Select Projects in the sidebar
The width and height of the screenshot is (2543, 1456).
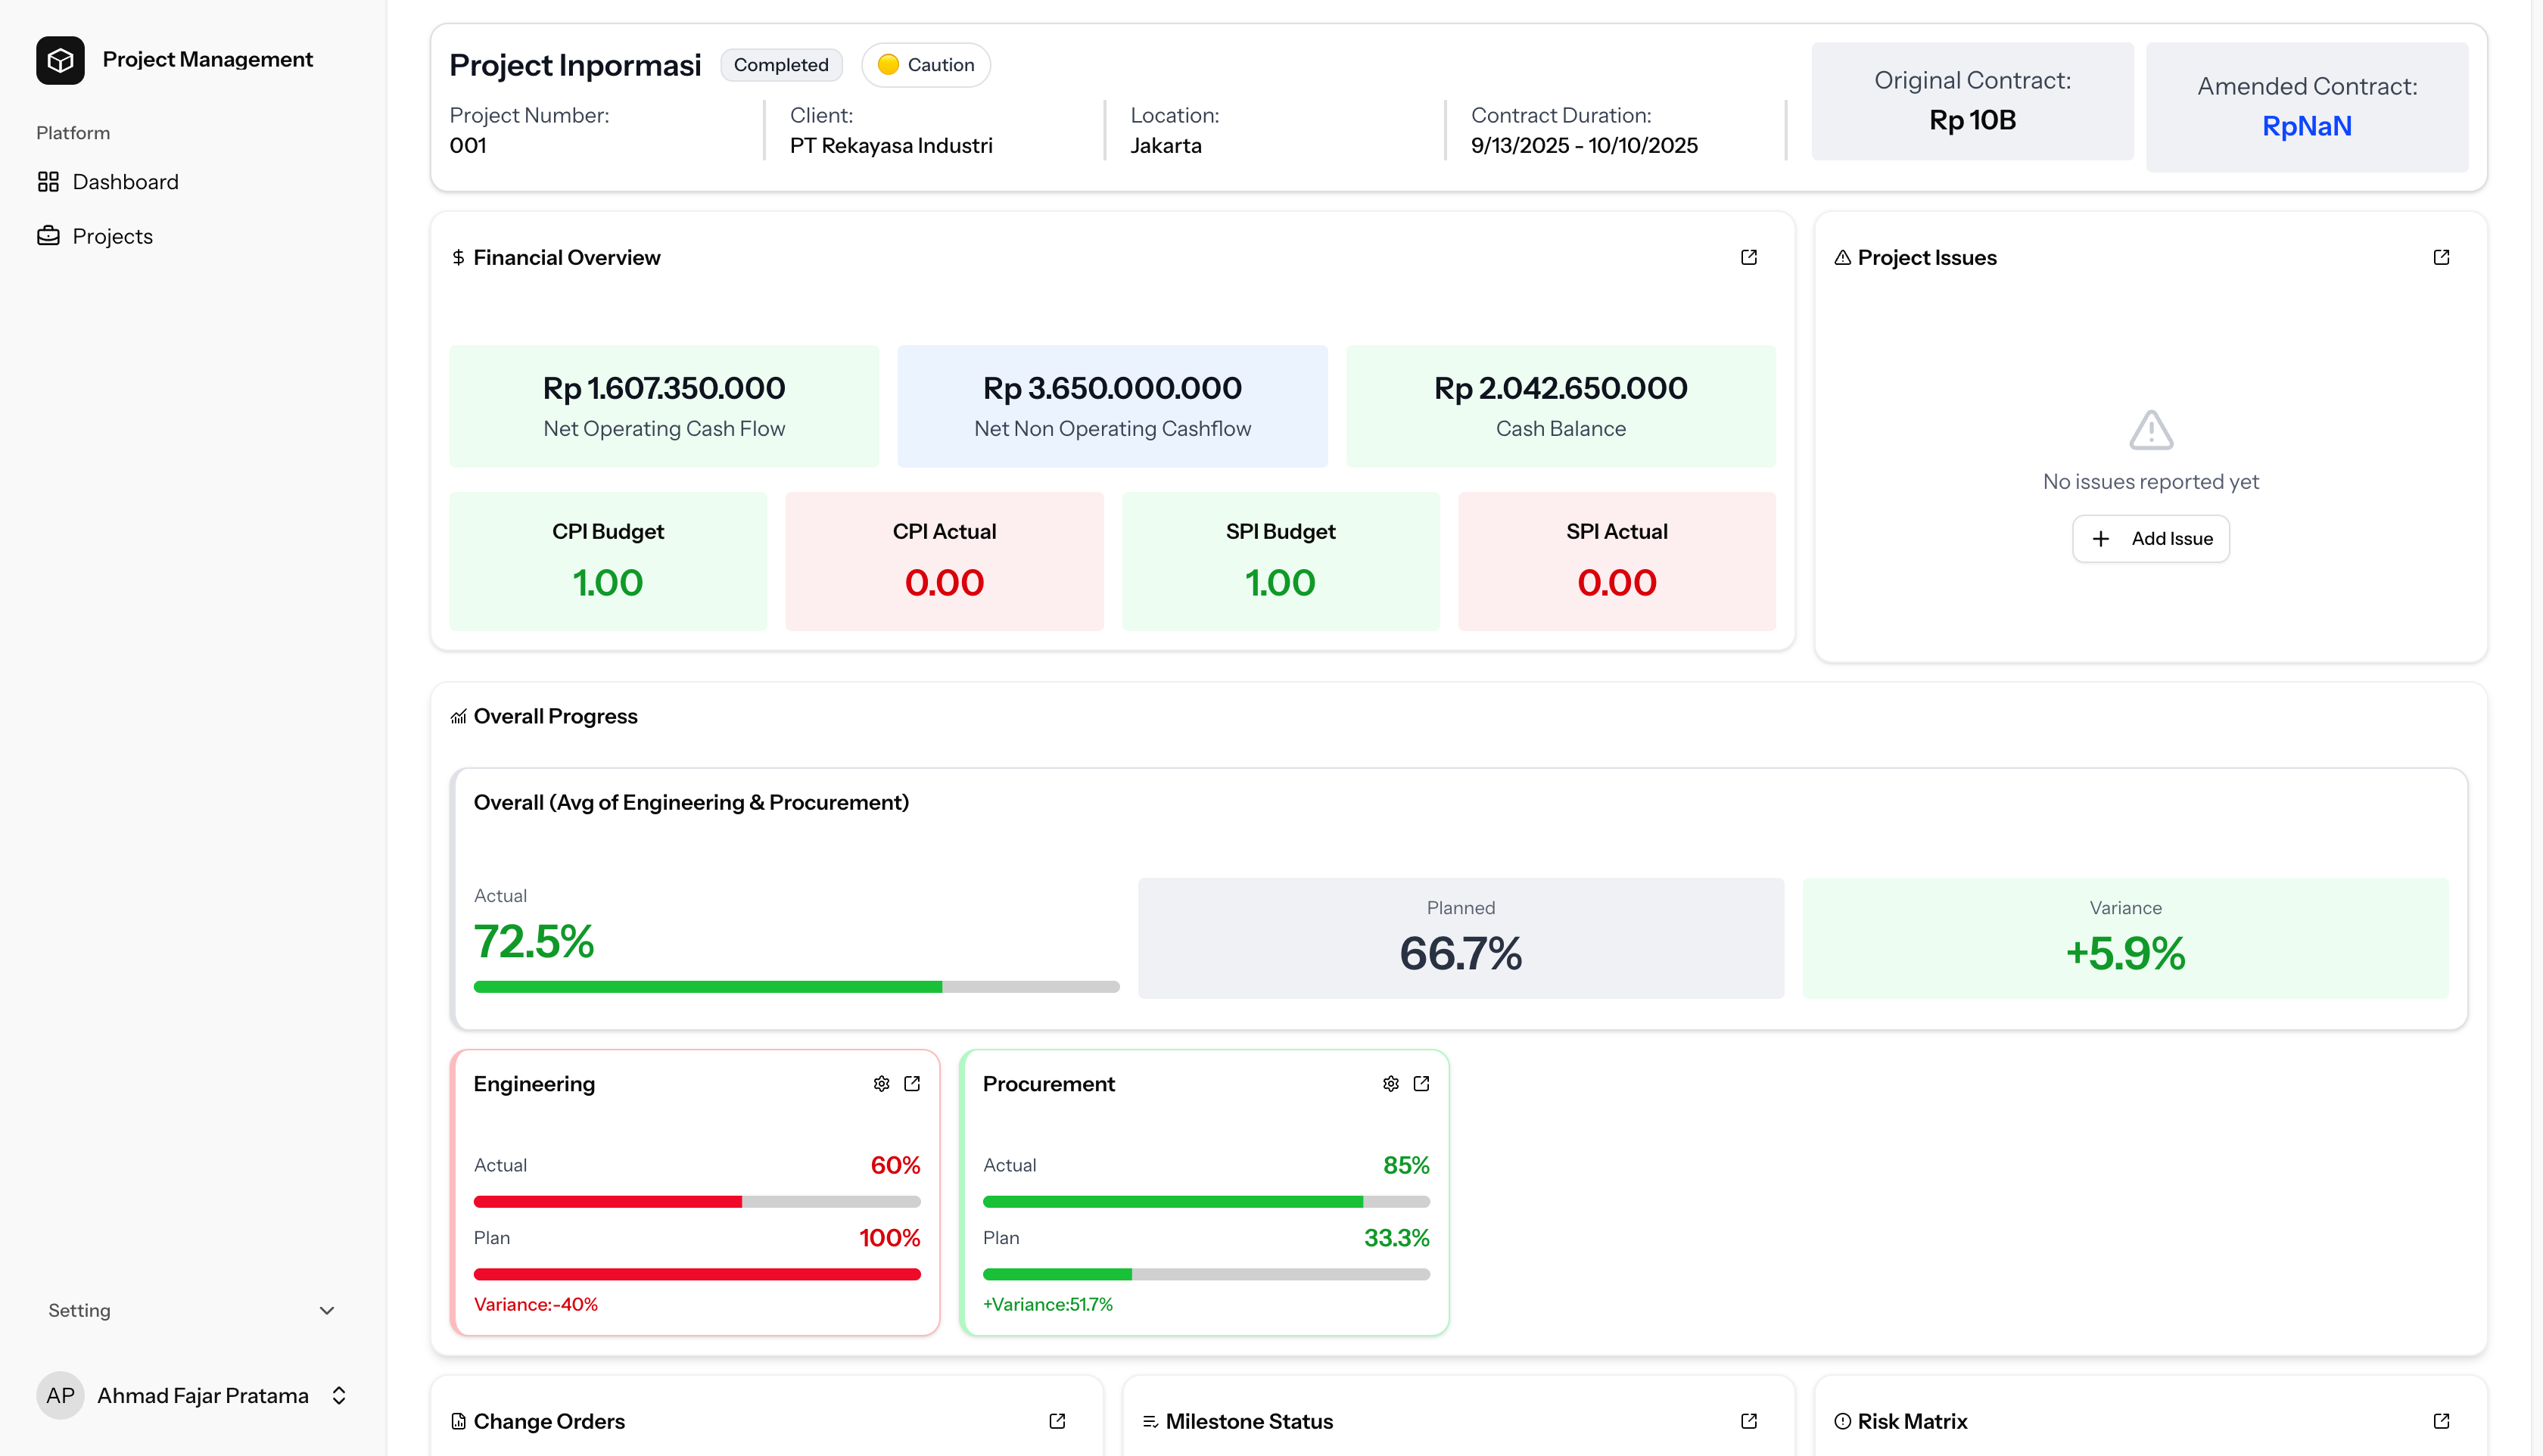pyautogui.click(x=113, y=236)
